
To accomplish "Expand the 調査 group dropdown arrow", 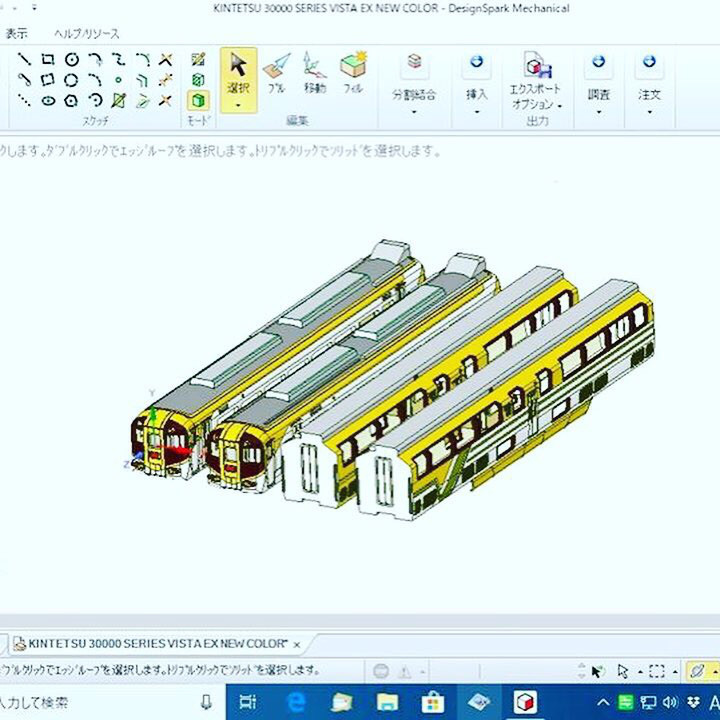I will pyautogui.click(x=599, y=112).
